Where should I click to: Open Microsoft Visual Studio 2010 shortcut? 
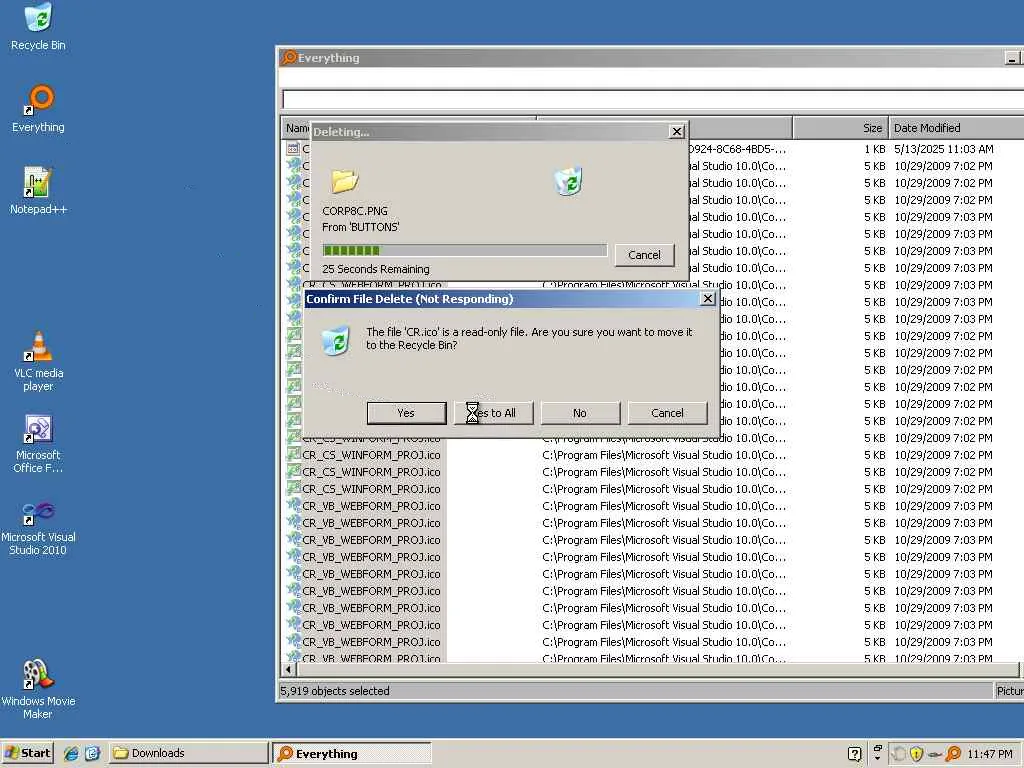(x=38, y=526)
